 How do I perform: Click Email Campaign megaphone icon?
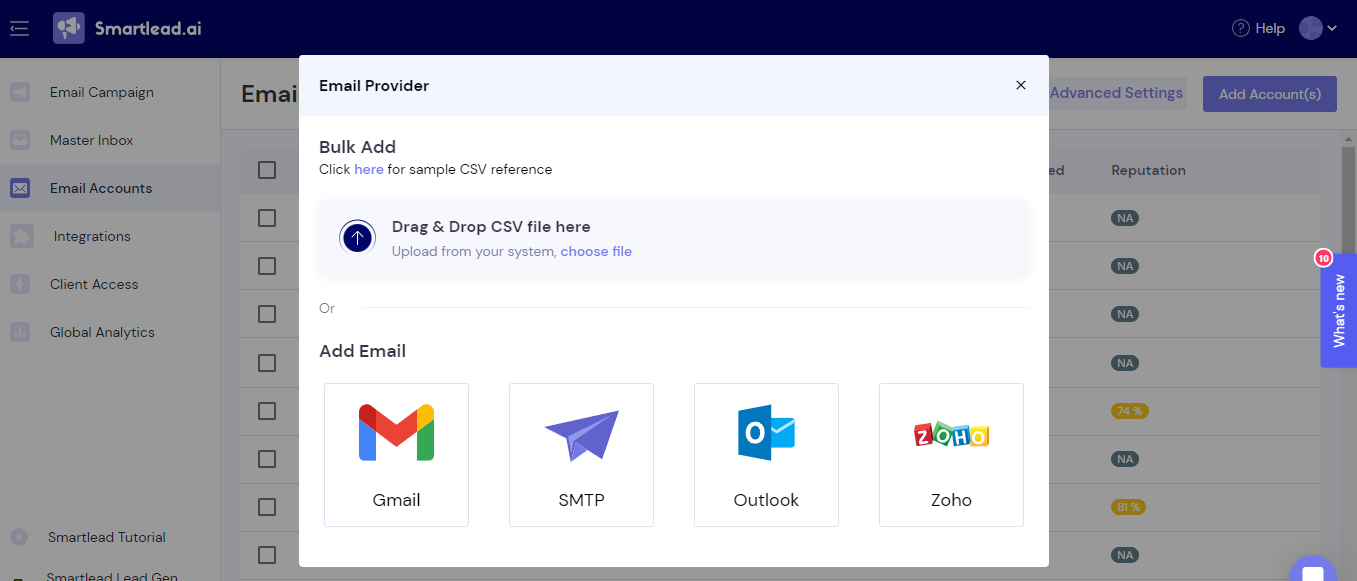[20, 92]
